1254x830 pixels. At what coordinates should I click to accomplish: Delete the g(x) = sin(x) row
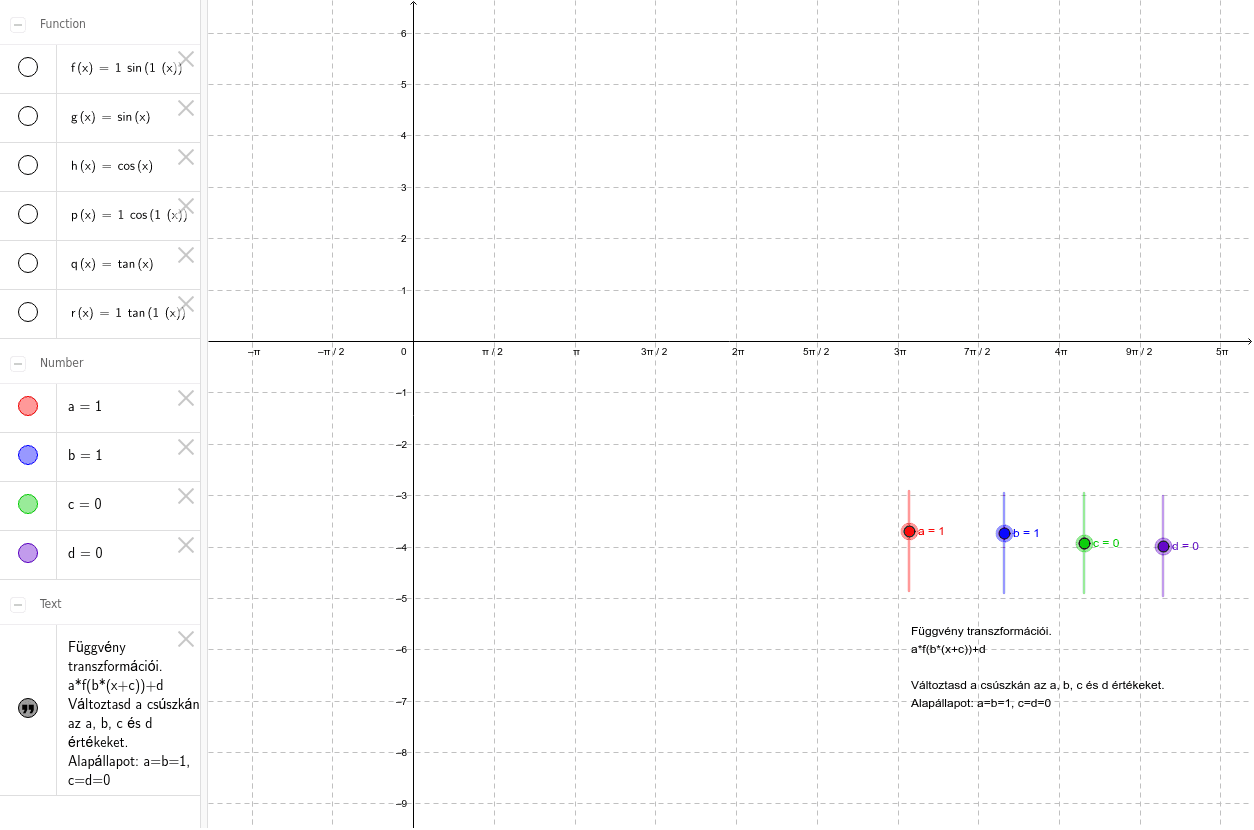186,108
